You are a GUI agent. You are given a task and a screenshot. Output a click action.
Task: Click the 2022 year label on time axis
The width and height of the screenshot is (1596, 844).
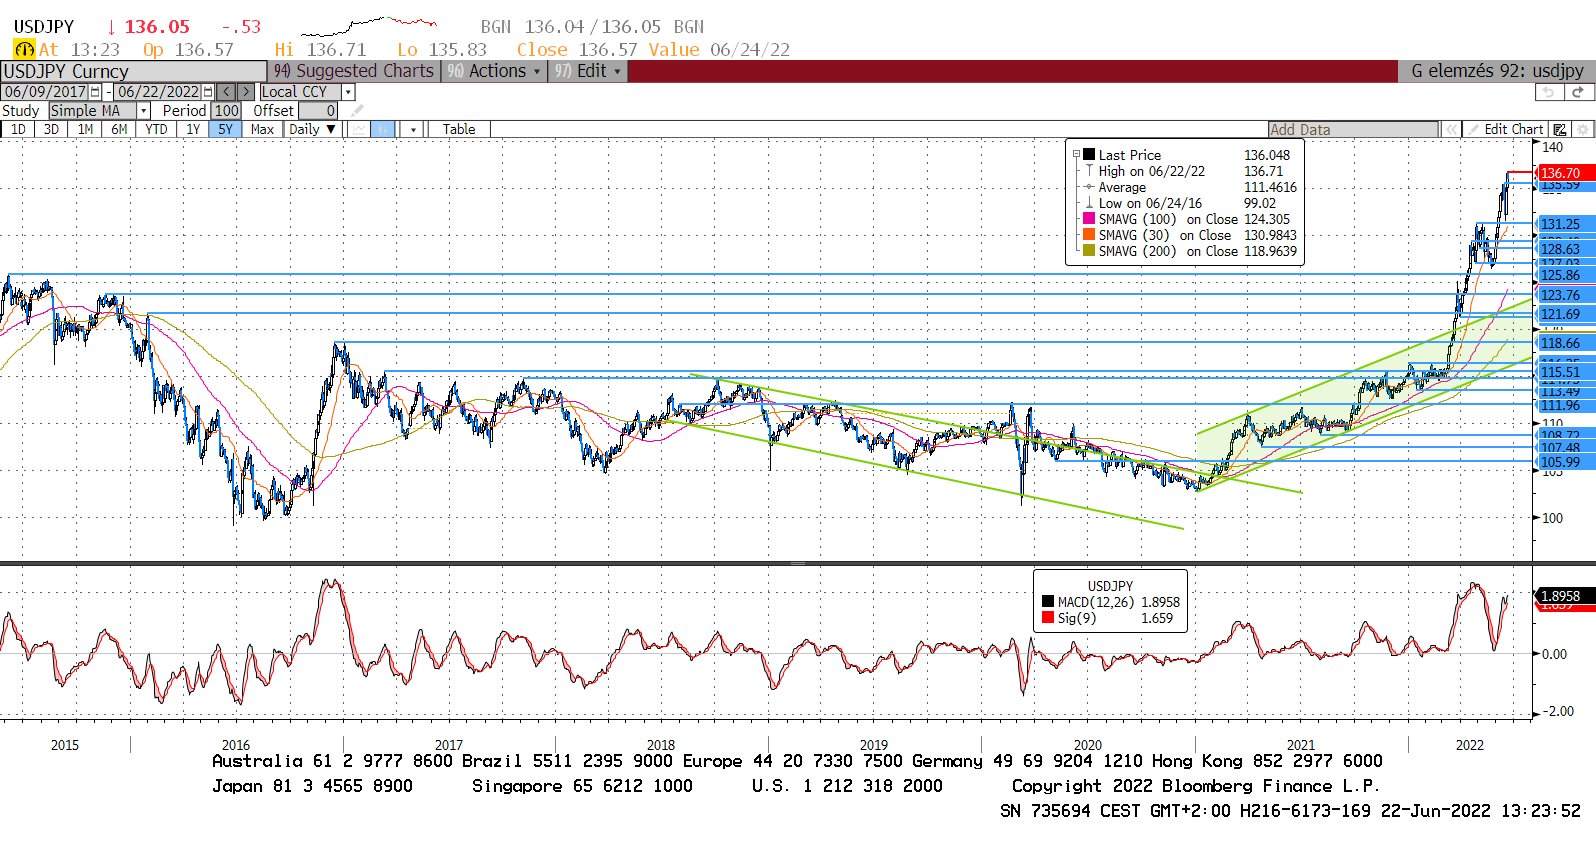(x=1470, y=745)
